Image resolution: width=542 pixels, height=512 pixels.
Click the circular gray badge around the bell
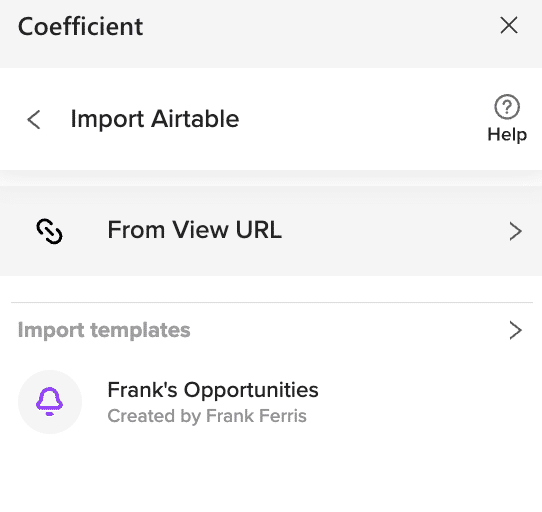coord(50,402)
